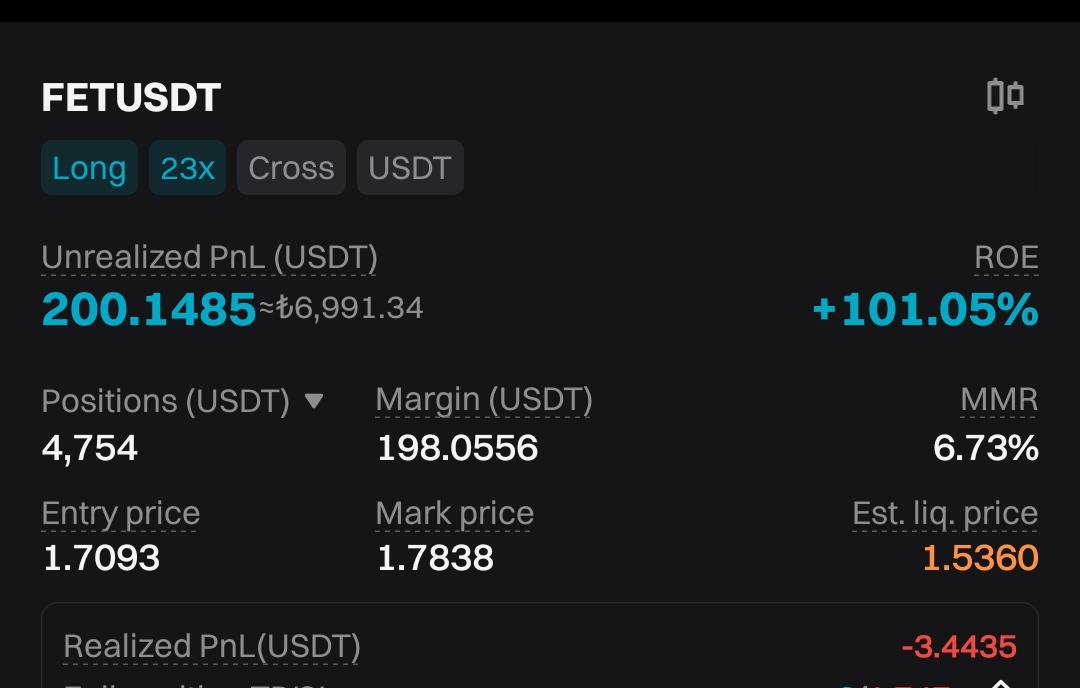Image resolution: width=1080 pixels, height=688 pixels.
Task: Tap the orange 1.5360 liquidation price
Action: [x=980, y=558]
